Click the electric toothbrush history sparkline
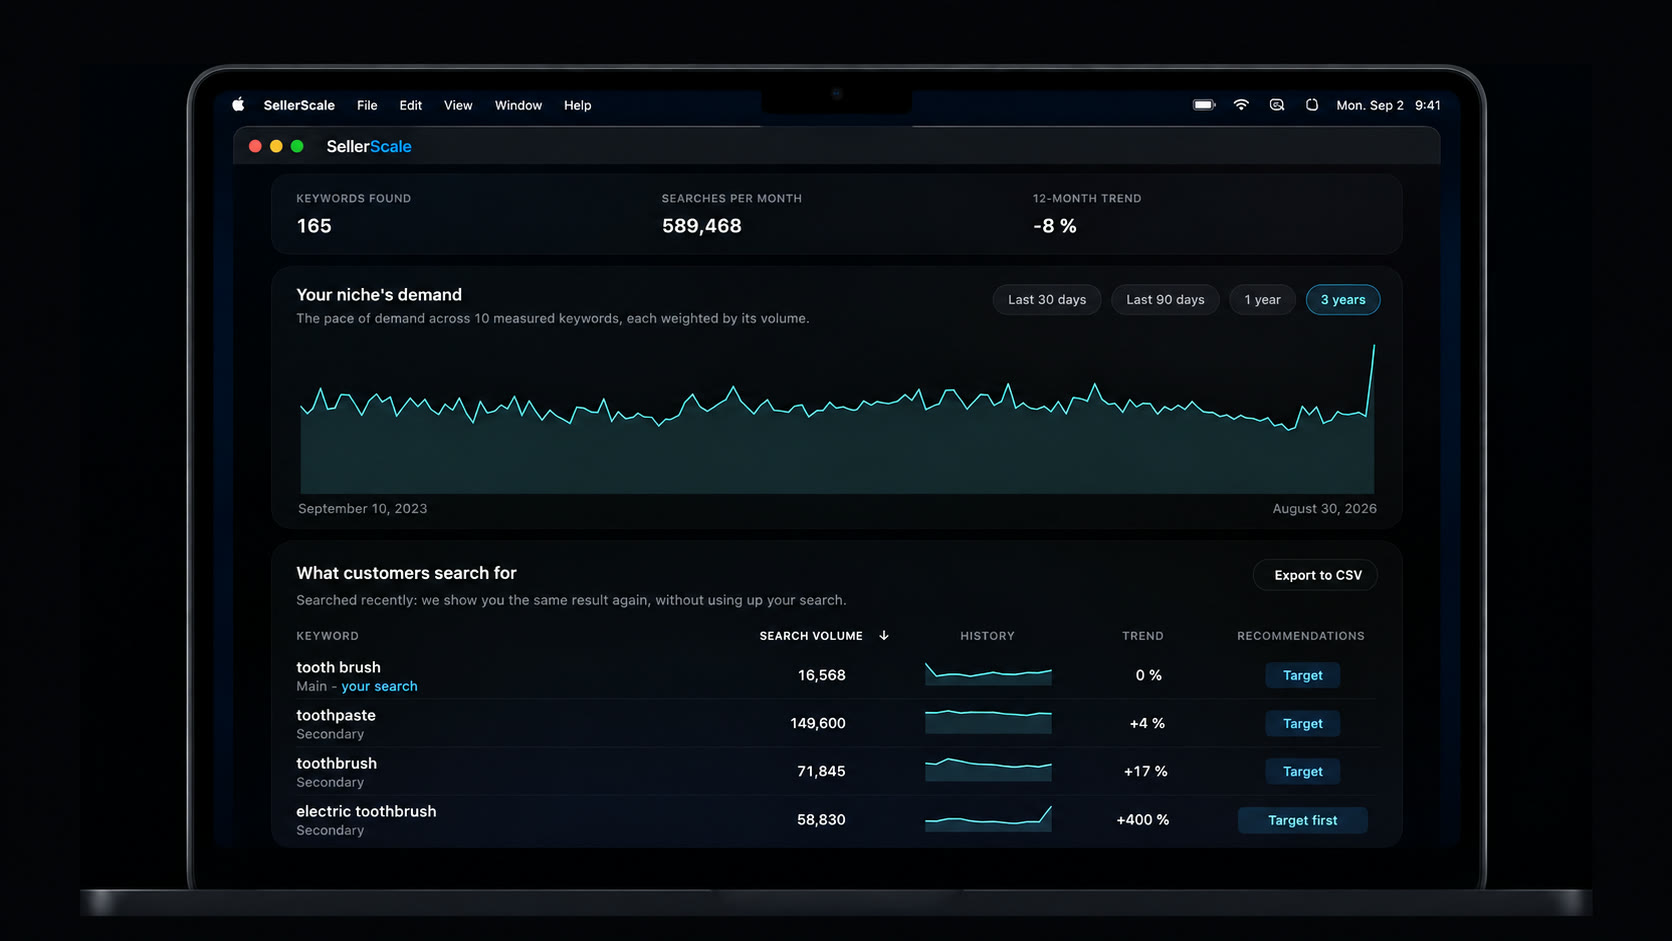 point(988,818)
